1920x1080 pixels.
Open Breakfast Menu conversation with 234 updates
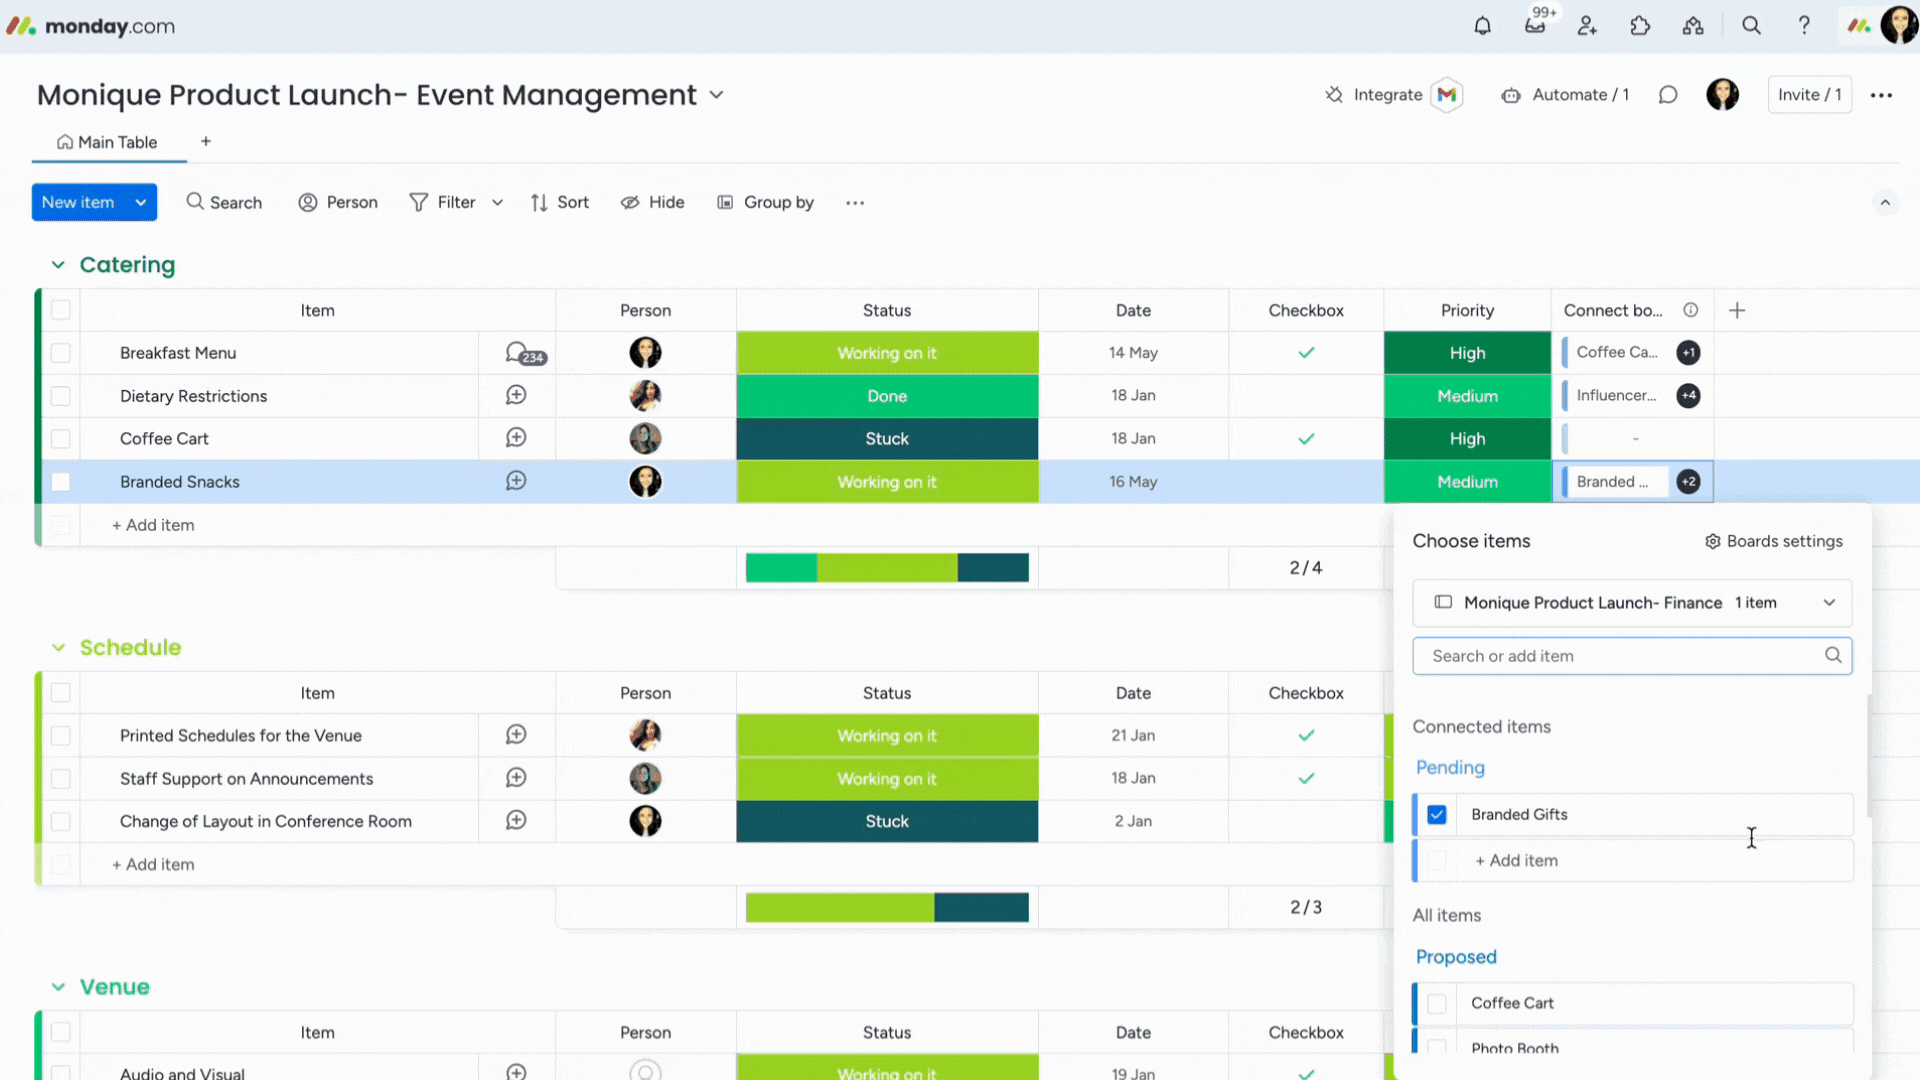[525, 353]
